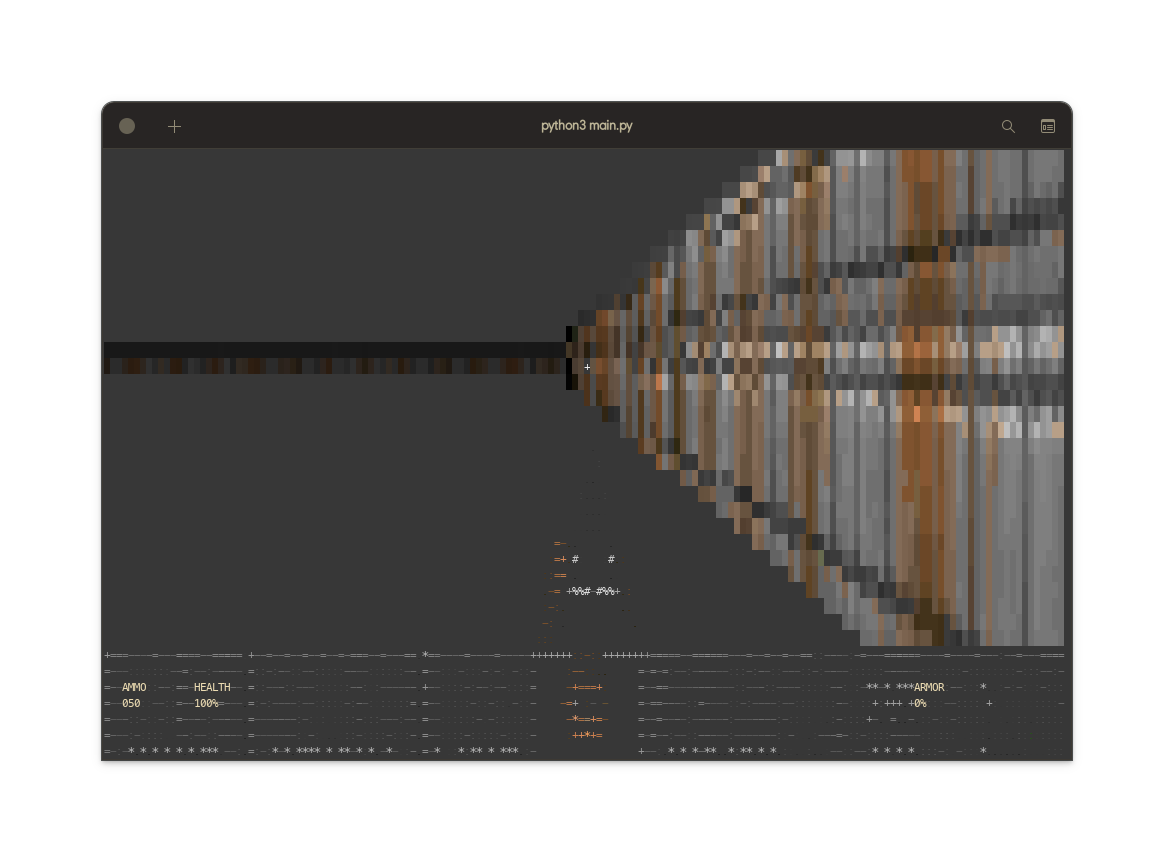Image resolution: width=1174 pixels, height=862 pixels.
Task: Click the round window close button
Action: point(127,126)
